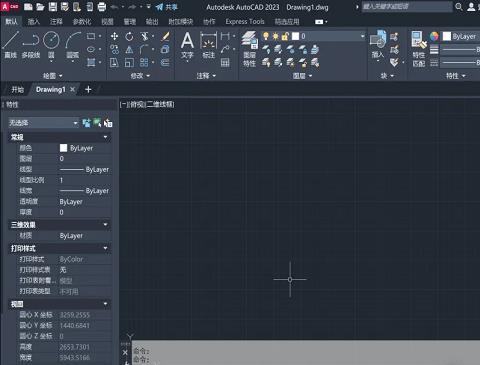Toggle layer 0 freeze sun icon

276,36
